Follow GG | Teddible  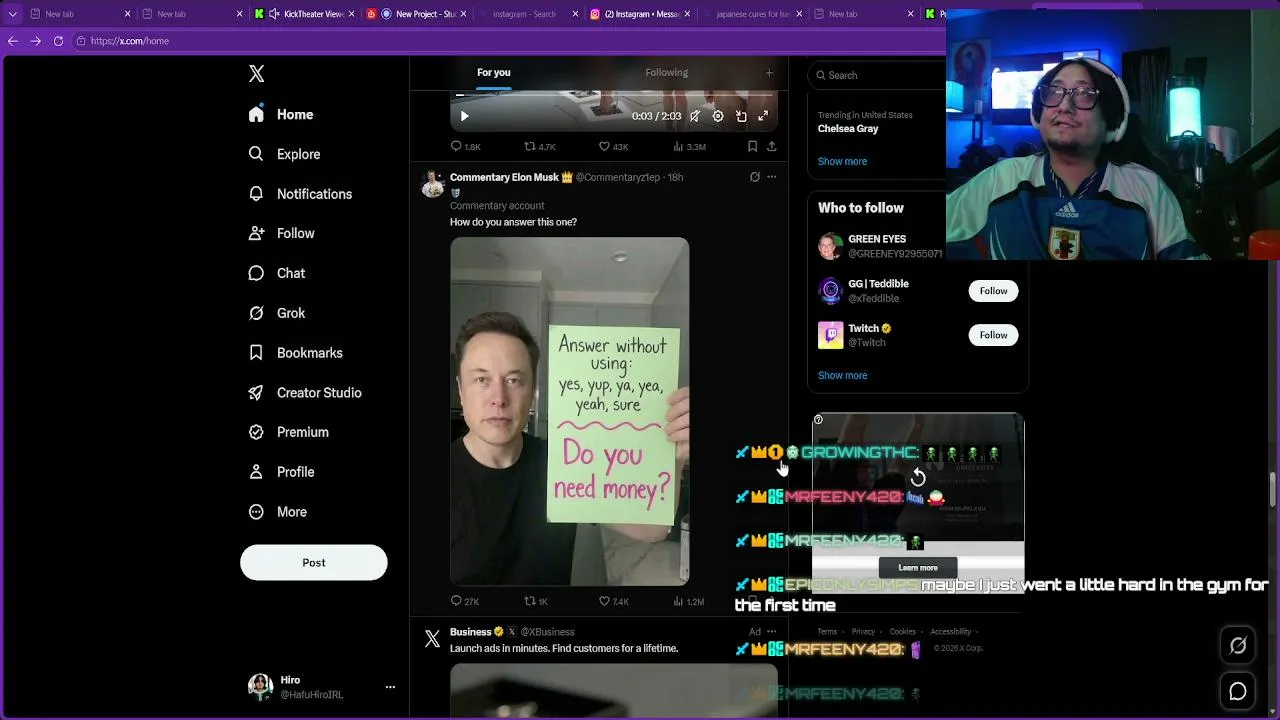coord(993,291)
